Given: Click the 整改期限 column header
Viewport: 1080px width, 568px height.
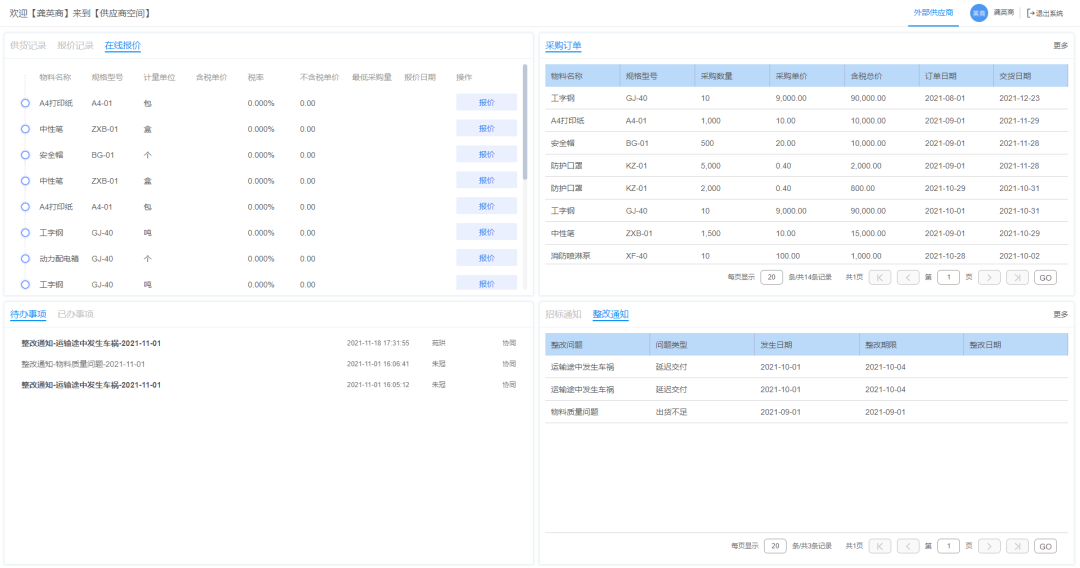Looking at the screenshot, I should click(x=911, y=344).
